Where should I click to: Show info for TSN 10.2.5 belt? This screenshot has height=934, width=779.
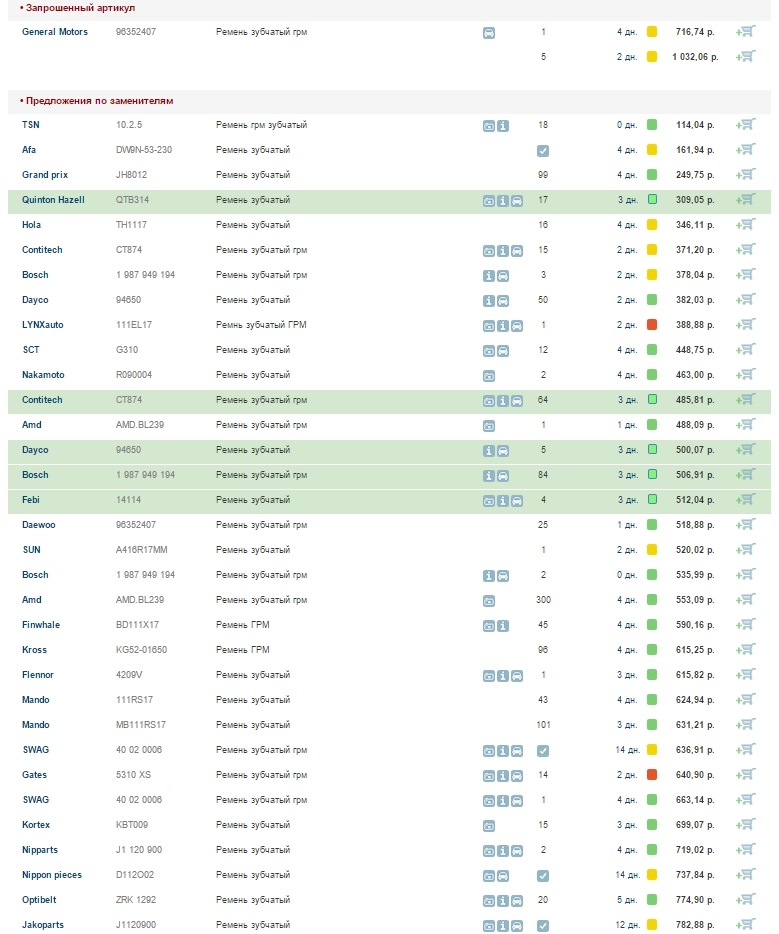[503, 126]
